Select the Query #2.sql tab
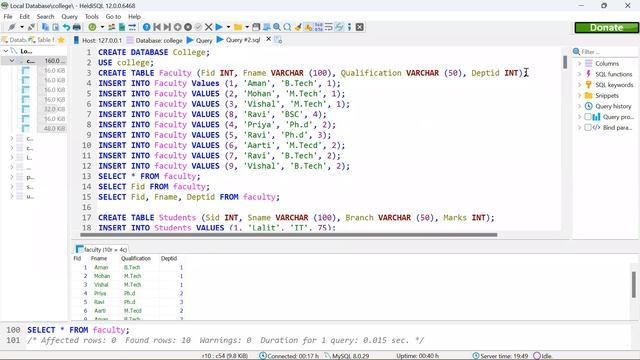 click(x=239, y=40)
